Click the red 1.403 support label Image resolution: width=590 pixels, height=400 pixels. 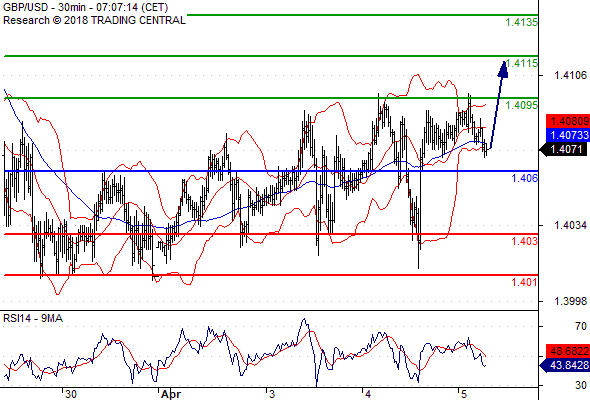(x=525, y=241)
